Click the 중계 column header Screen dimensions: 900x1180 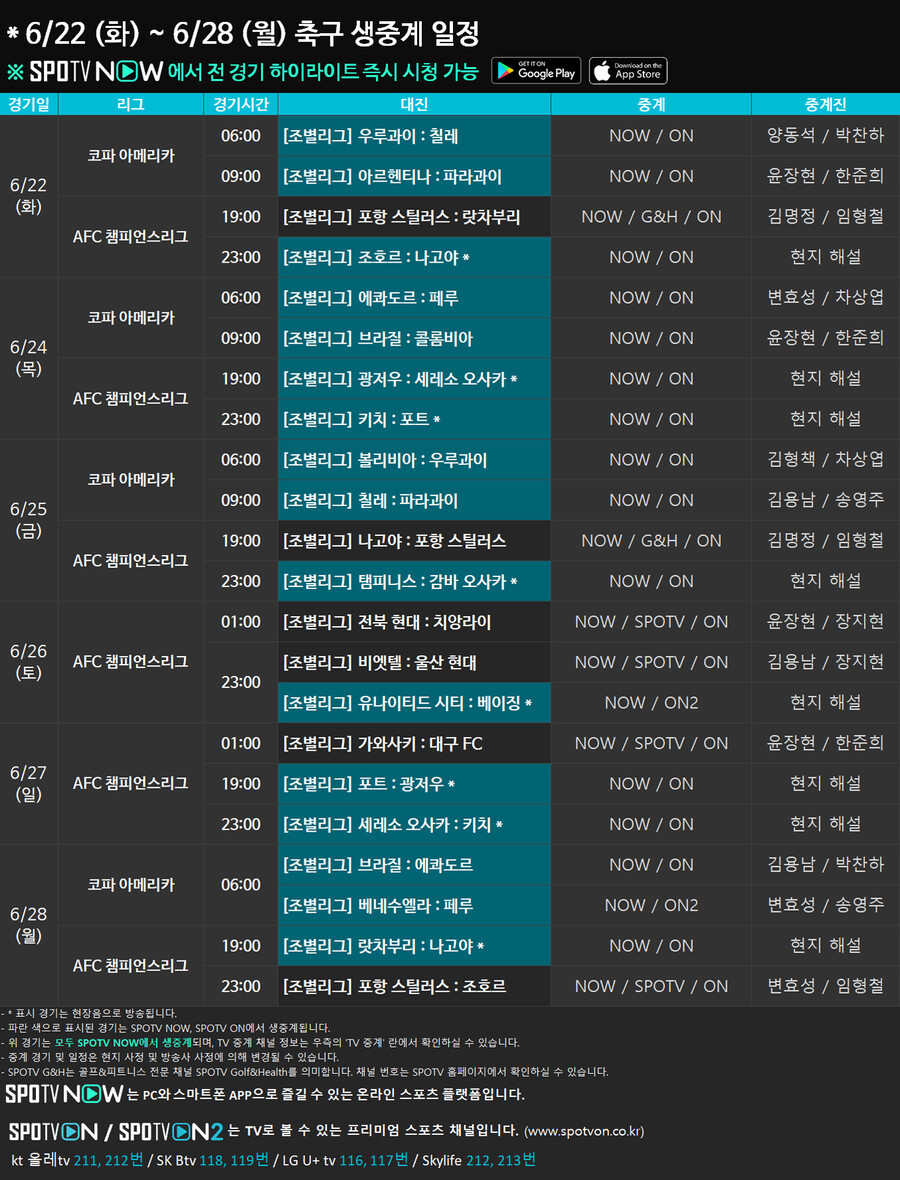651,104
